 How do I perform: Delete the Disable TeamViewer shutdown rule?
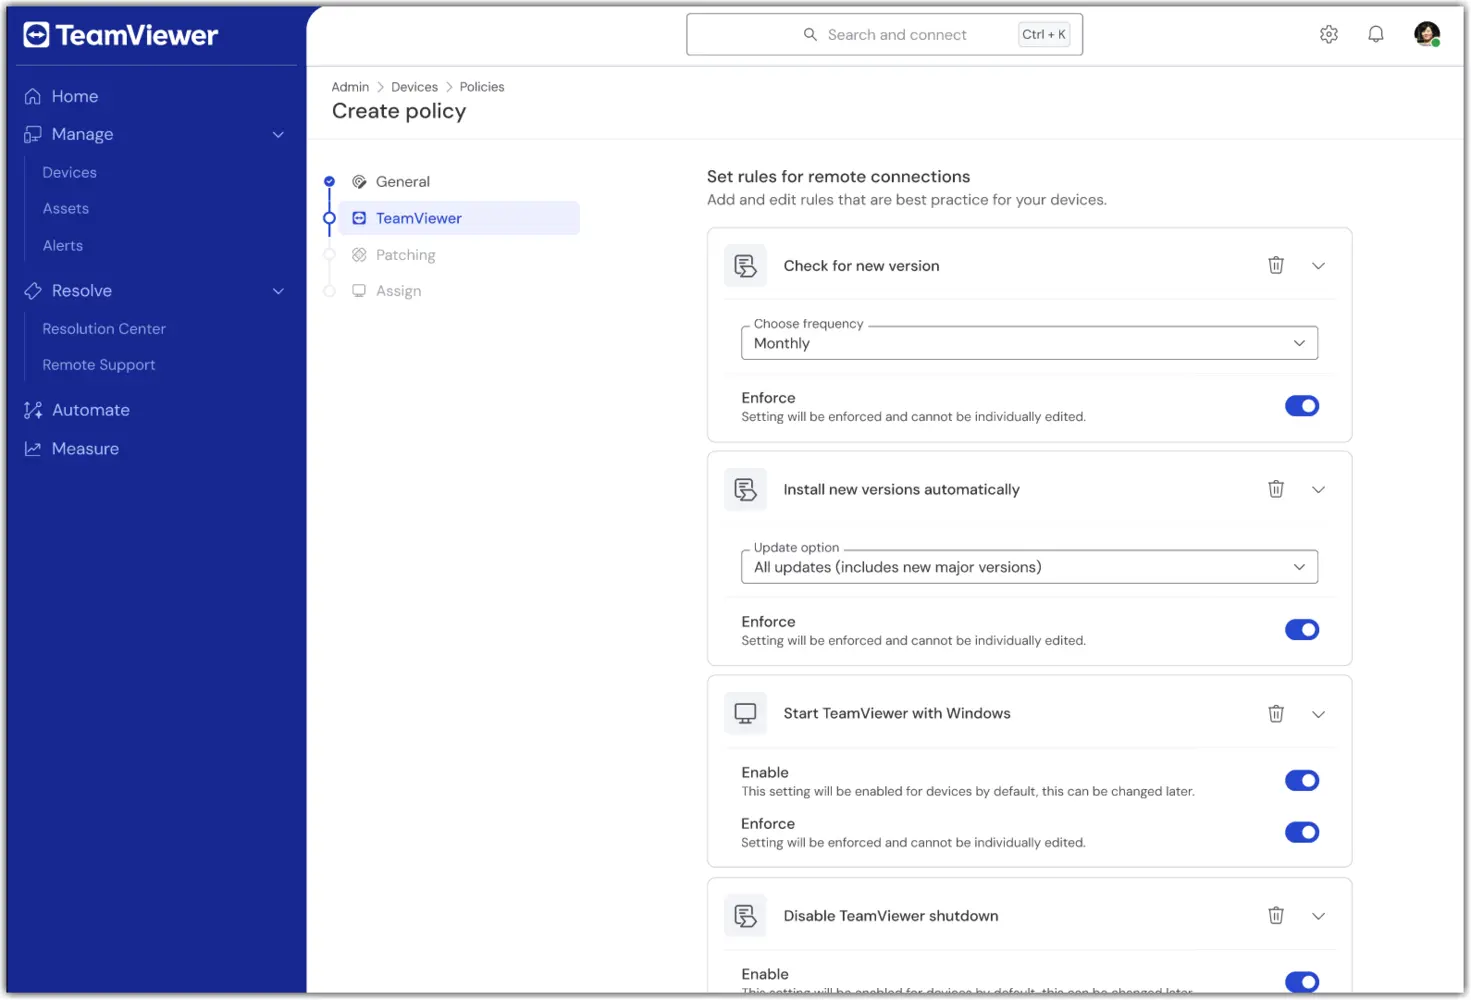point(1276,915)
